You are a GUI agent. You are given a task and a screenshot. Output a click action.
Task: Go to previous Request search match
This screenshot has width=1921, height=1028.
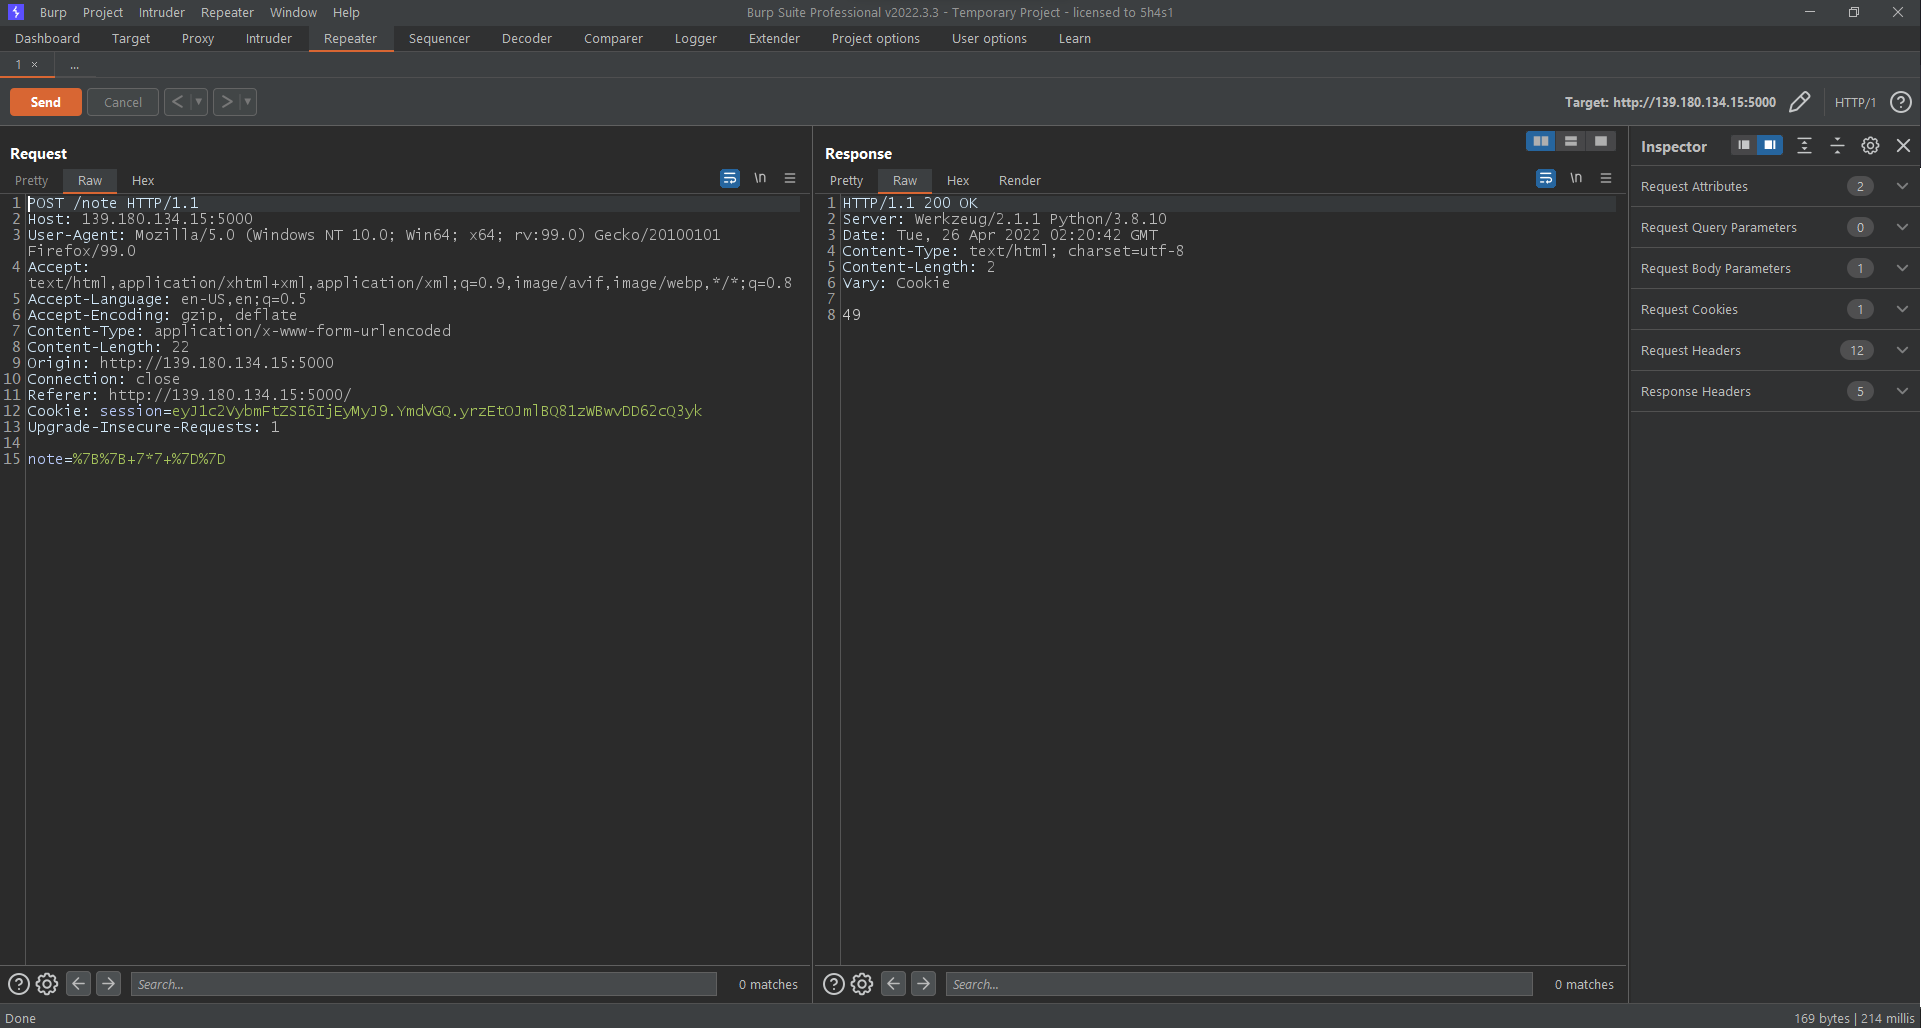79,984
